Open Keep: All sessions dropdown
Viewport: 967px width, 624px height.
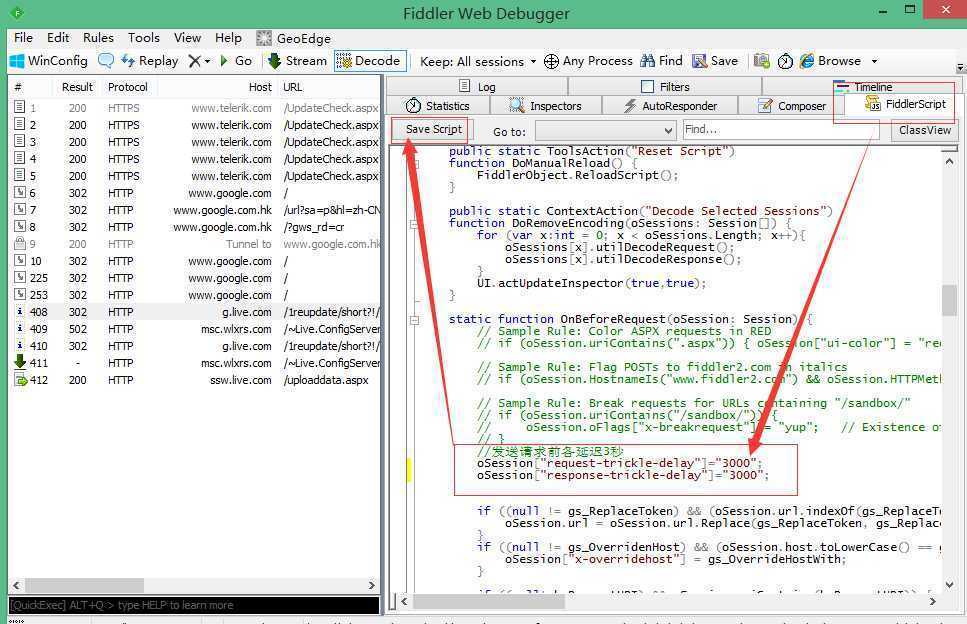pyautogui.click(x=478, y=62)
